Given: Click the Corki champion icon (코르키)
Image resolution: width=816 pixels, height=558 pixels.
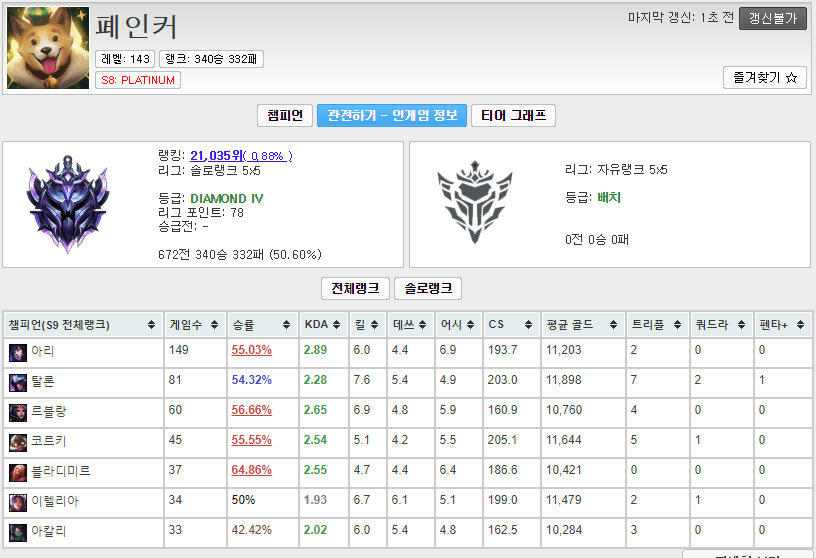Looking at the screenshot, I should coord(18,442).
